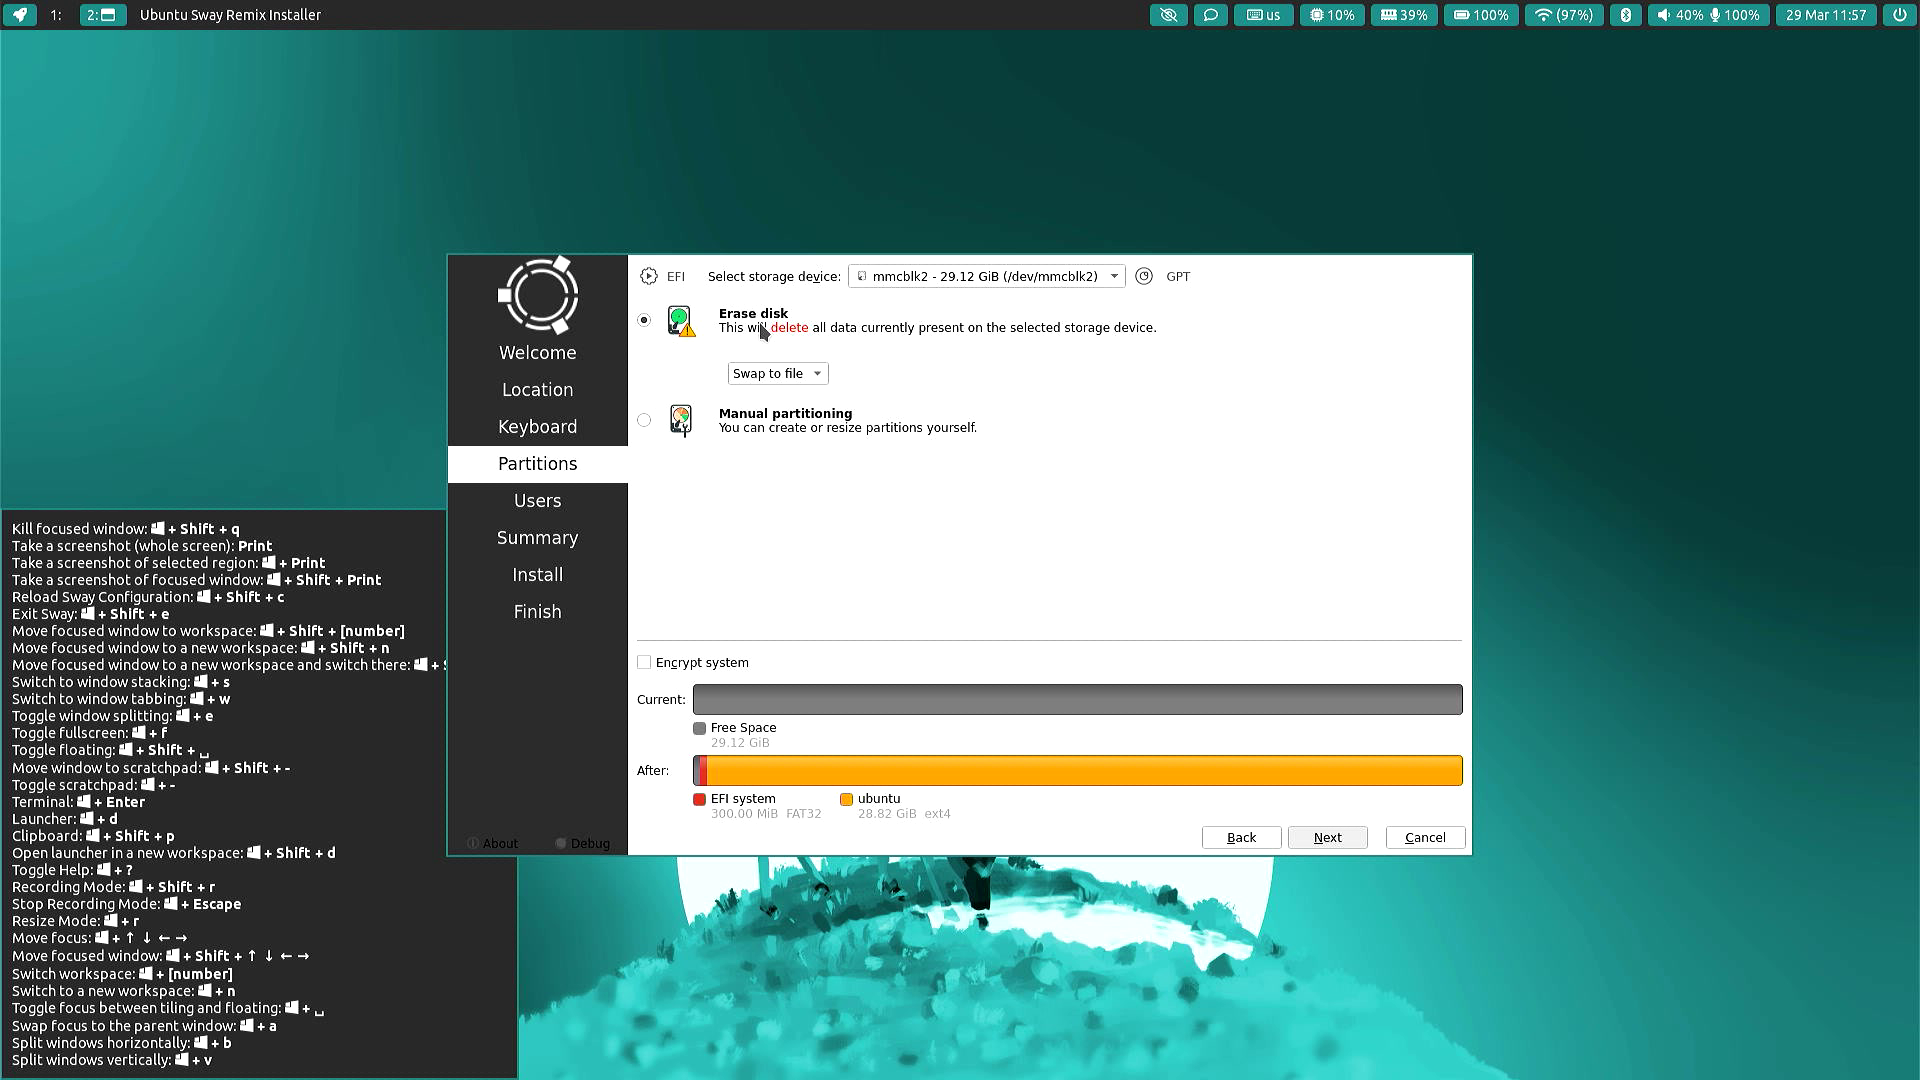Viewport: 1920px width, 1080px height.
Task: Open the chat notification bubble icon
Action: tap(1210, 15)
